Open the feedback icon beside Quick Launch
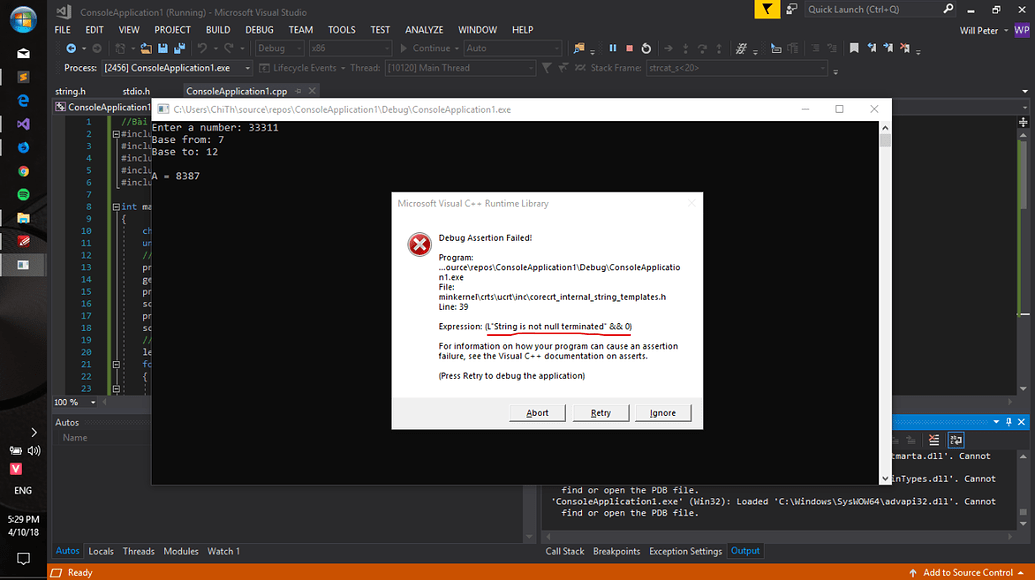This screenshot has width=1035, height=580. coord(791,9)
